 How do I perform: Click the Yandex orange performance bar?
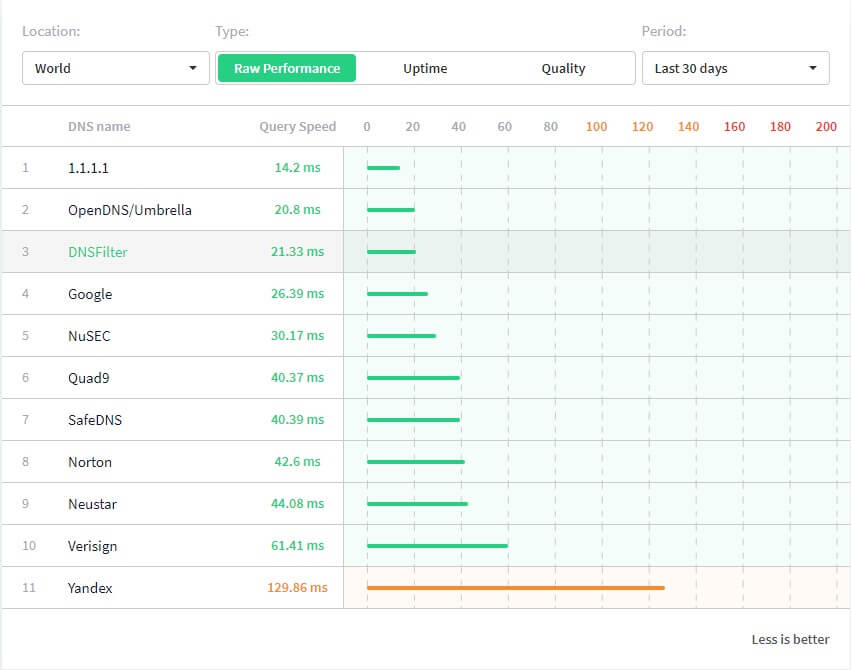pos(515,587)
